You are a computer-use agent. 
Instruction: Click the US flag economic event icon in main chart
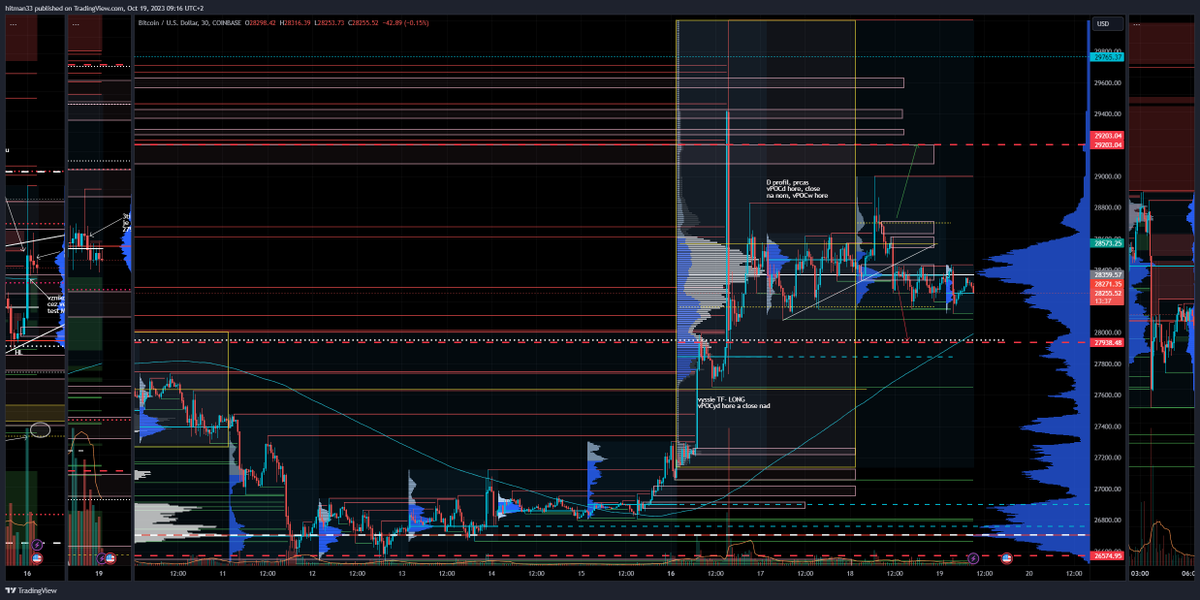pos(1006,557)
